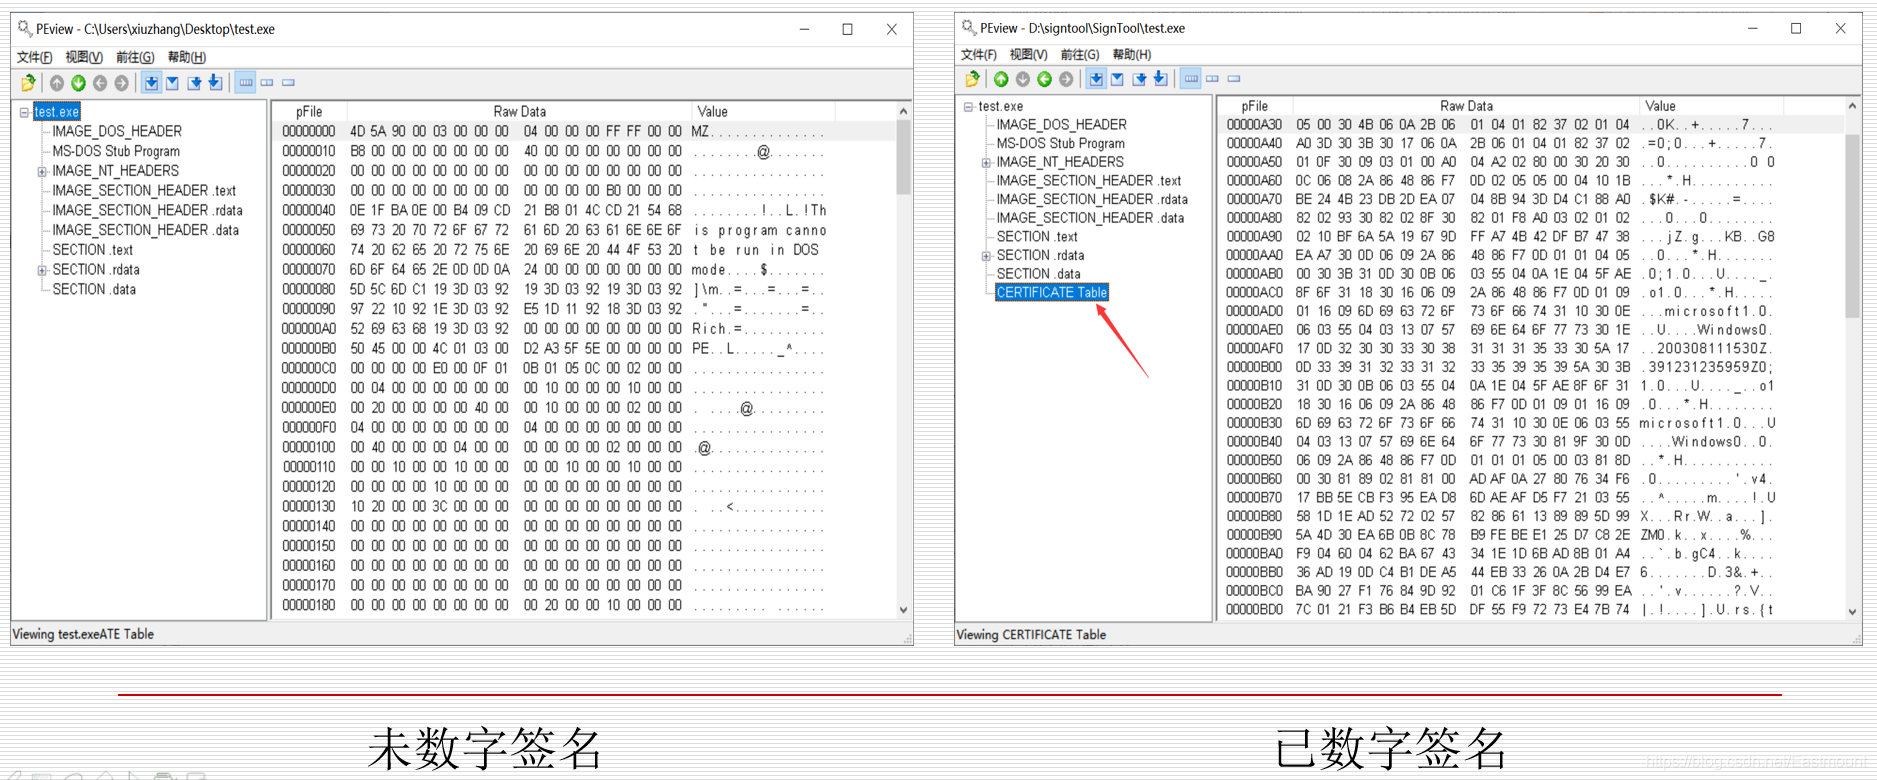Image resolution: width=1877 pixels, height=780 pixels.
Task: Click scrollbar up arrow in right hex pane
Action: point(1852,105)
